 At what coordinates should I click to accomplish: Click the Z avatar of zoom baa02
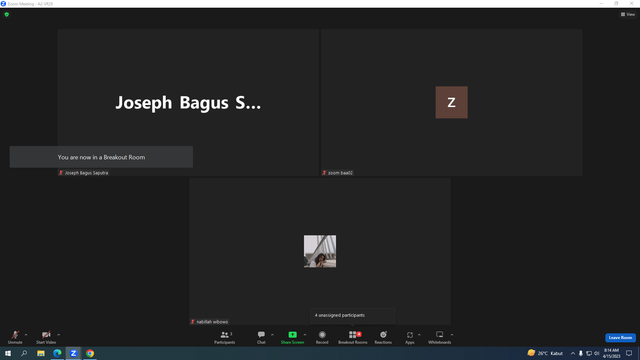pos(451,102)
